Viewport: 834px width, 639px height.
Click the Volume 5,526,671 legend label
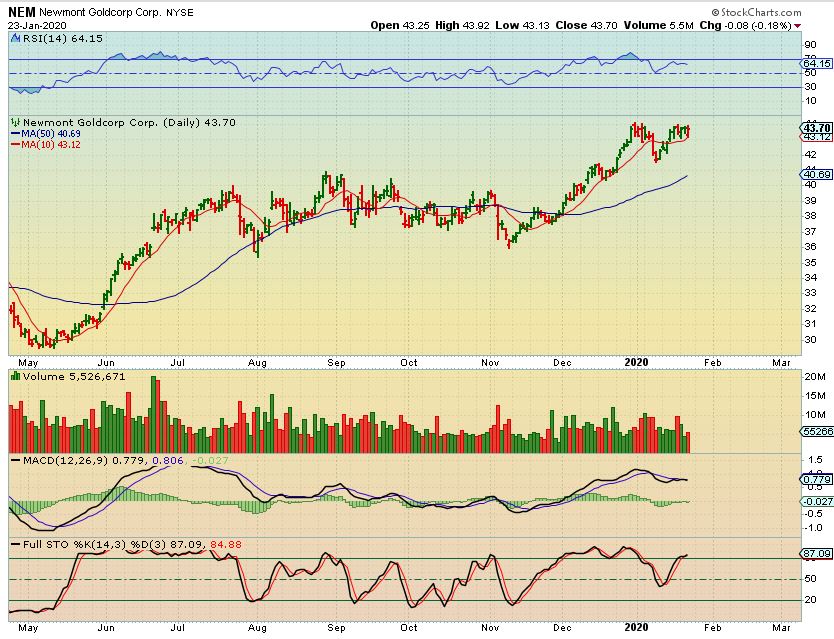74,377
